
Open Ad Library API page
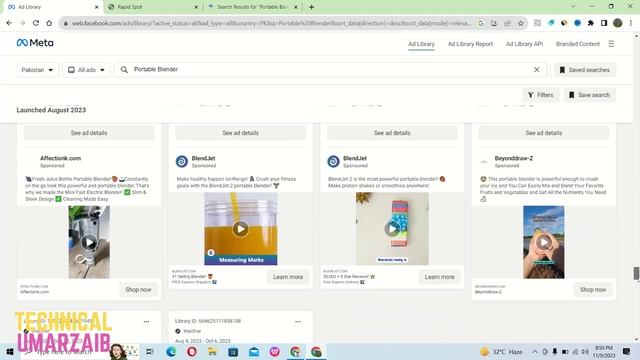pos(524,44)
